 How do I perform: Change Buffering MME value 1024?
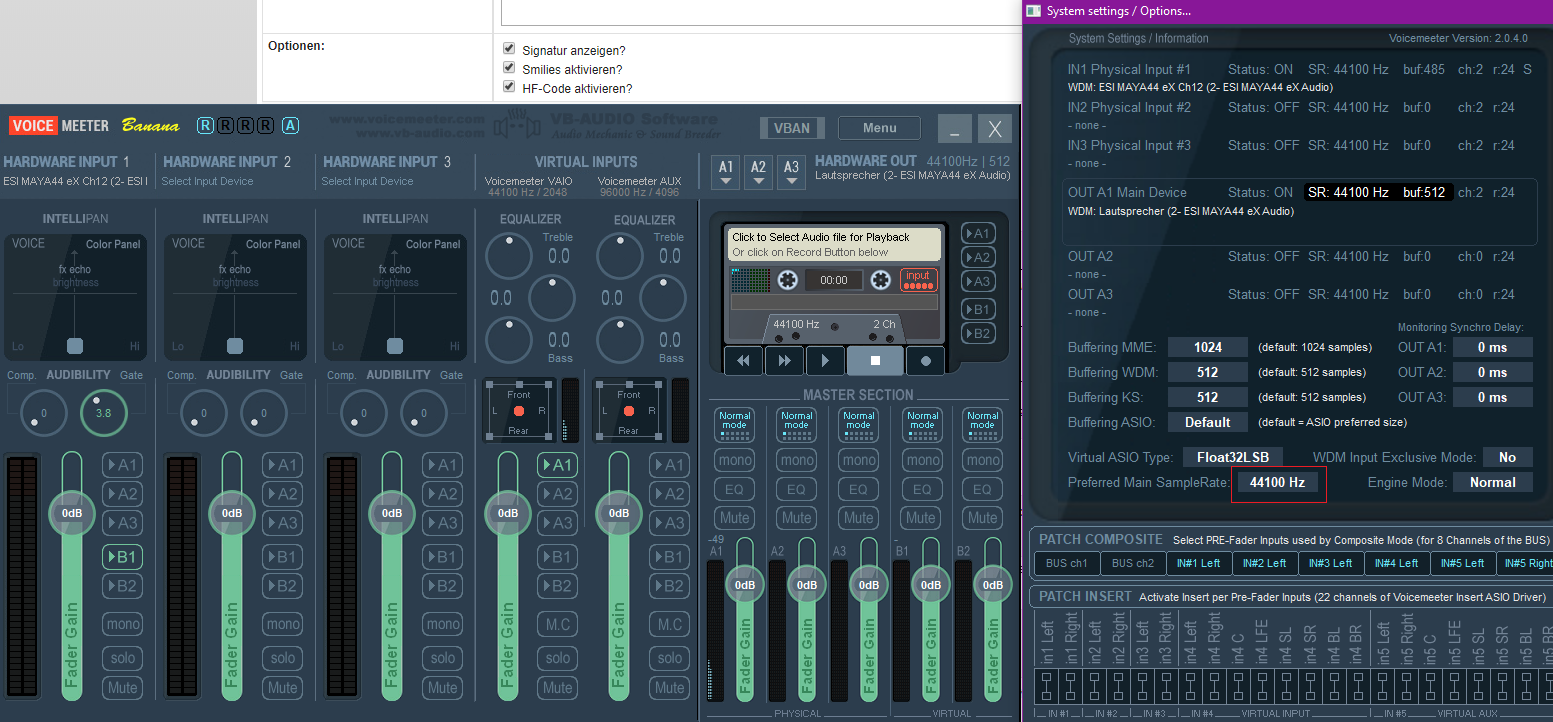coord(1208,347)
